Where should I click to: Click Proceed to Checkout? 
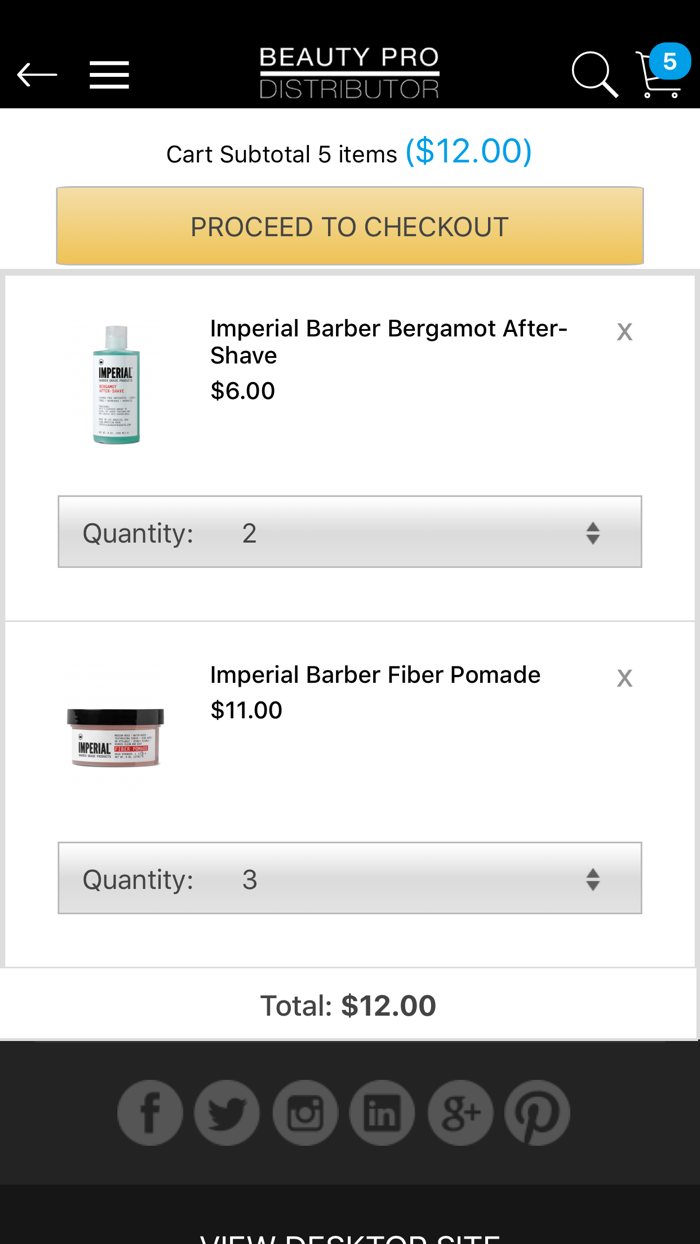tap(349, 226)
